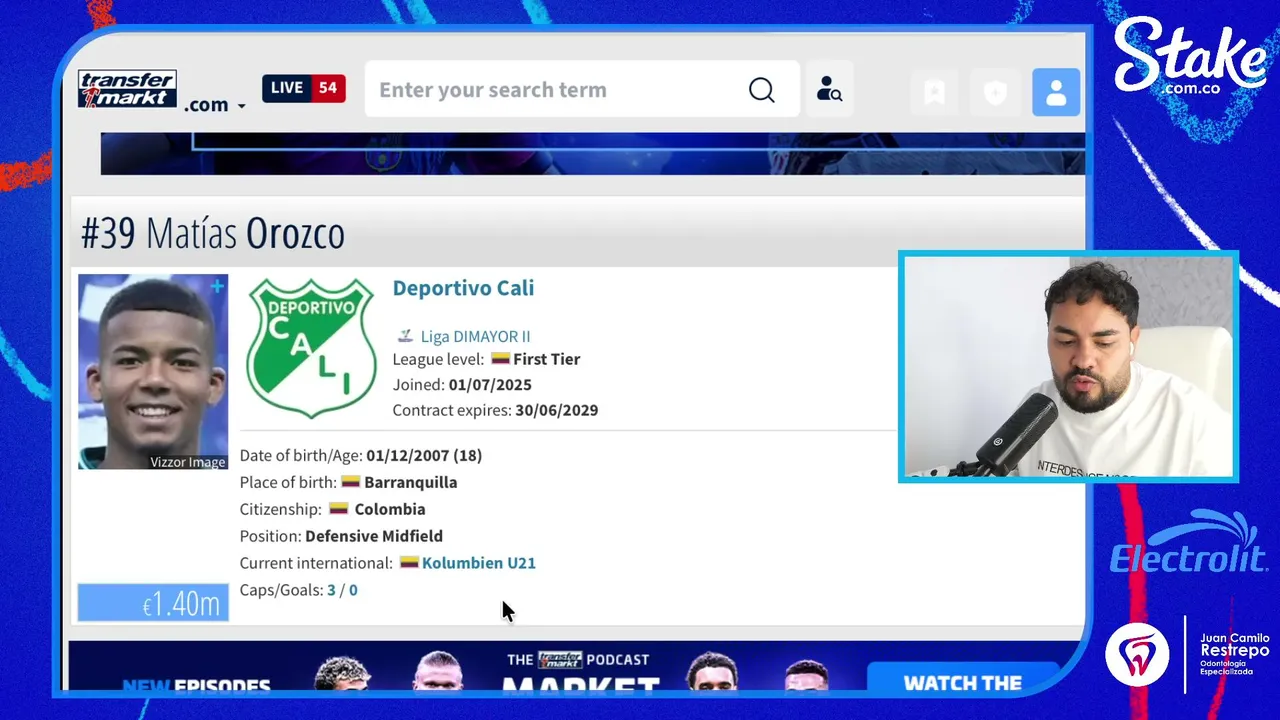Click the shield icon in the header
The image size is (1280, 720).
pos(995,92)
